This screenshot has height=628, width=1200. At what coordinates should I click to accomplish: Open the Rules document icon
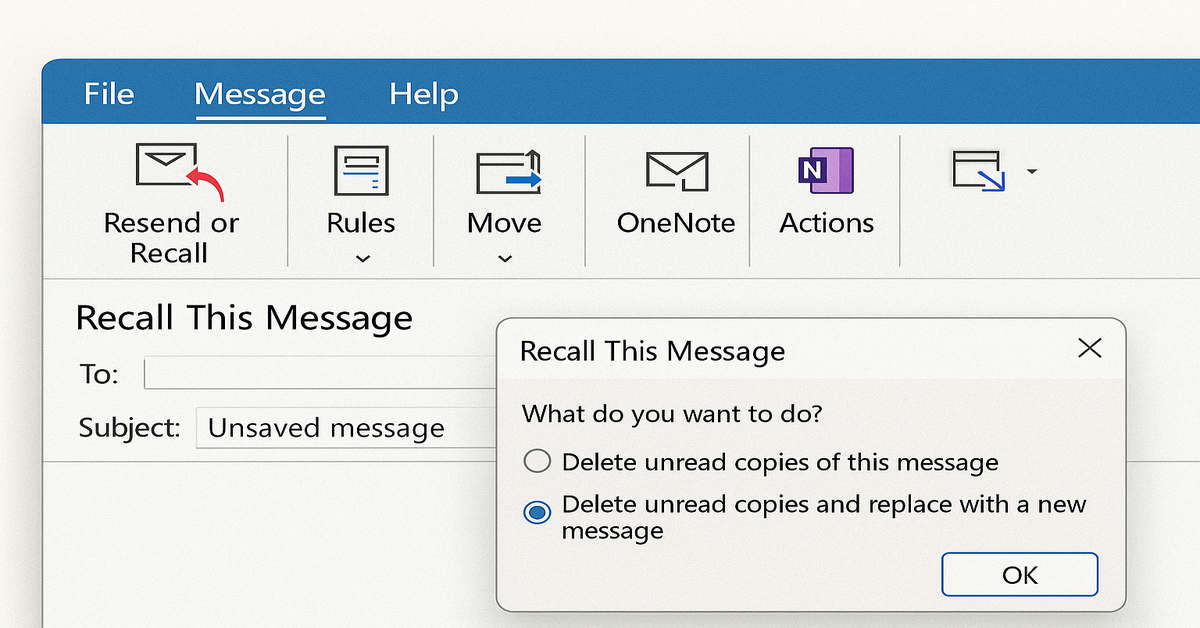pyautogui.click(x=361, y=170)
